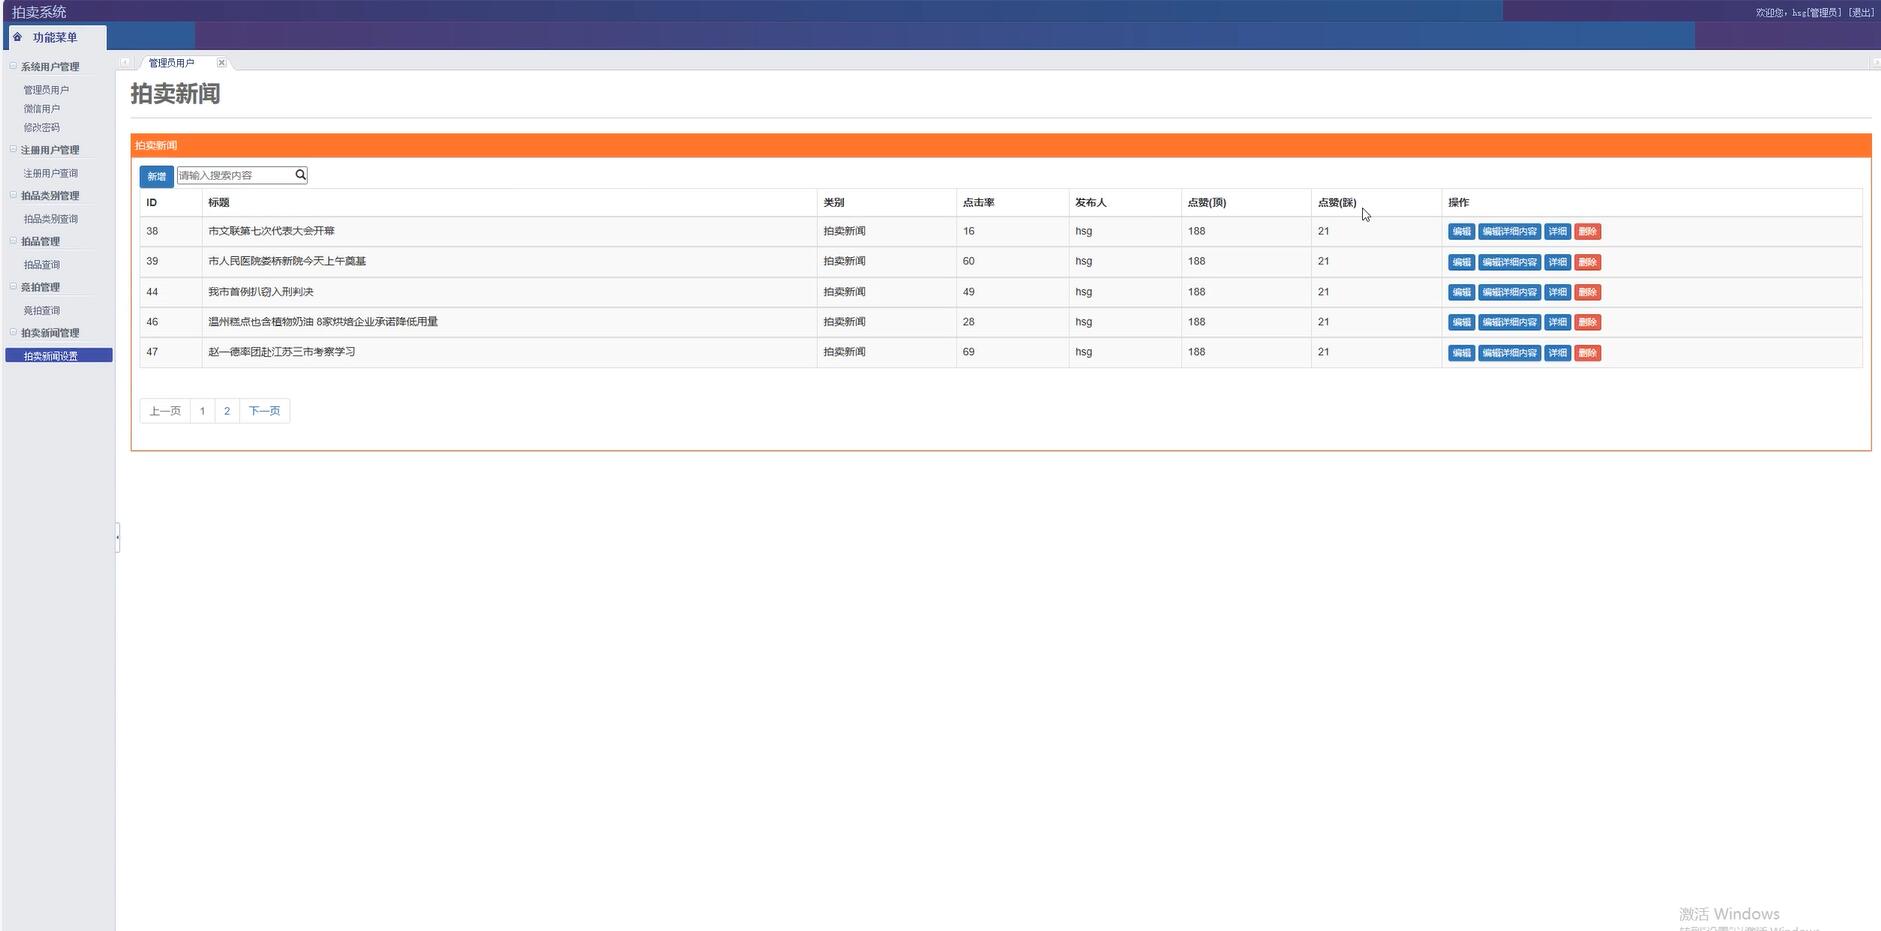
Task: Click title 赵一德率团赴江苏三市考察学习
Action: pyautogui.click(x=282, y=352)
